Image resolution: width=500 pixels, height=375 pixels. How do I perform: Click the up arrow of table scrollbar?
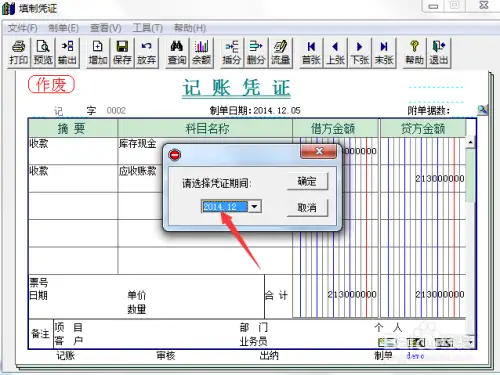coord(470,142)
